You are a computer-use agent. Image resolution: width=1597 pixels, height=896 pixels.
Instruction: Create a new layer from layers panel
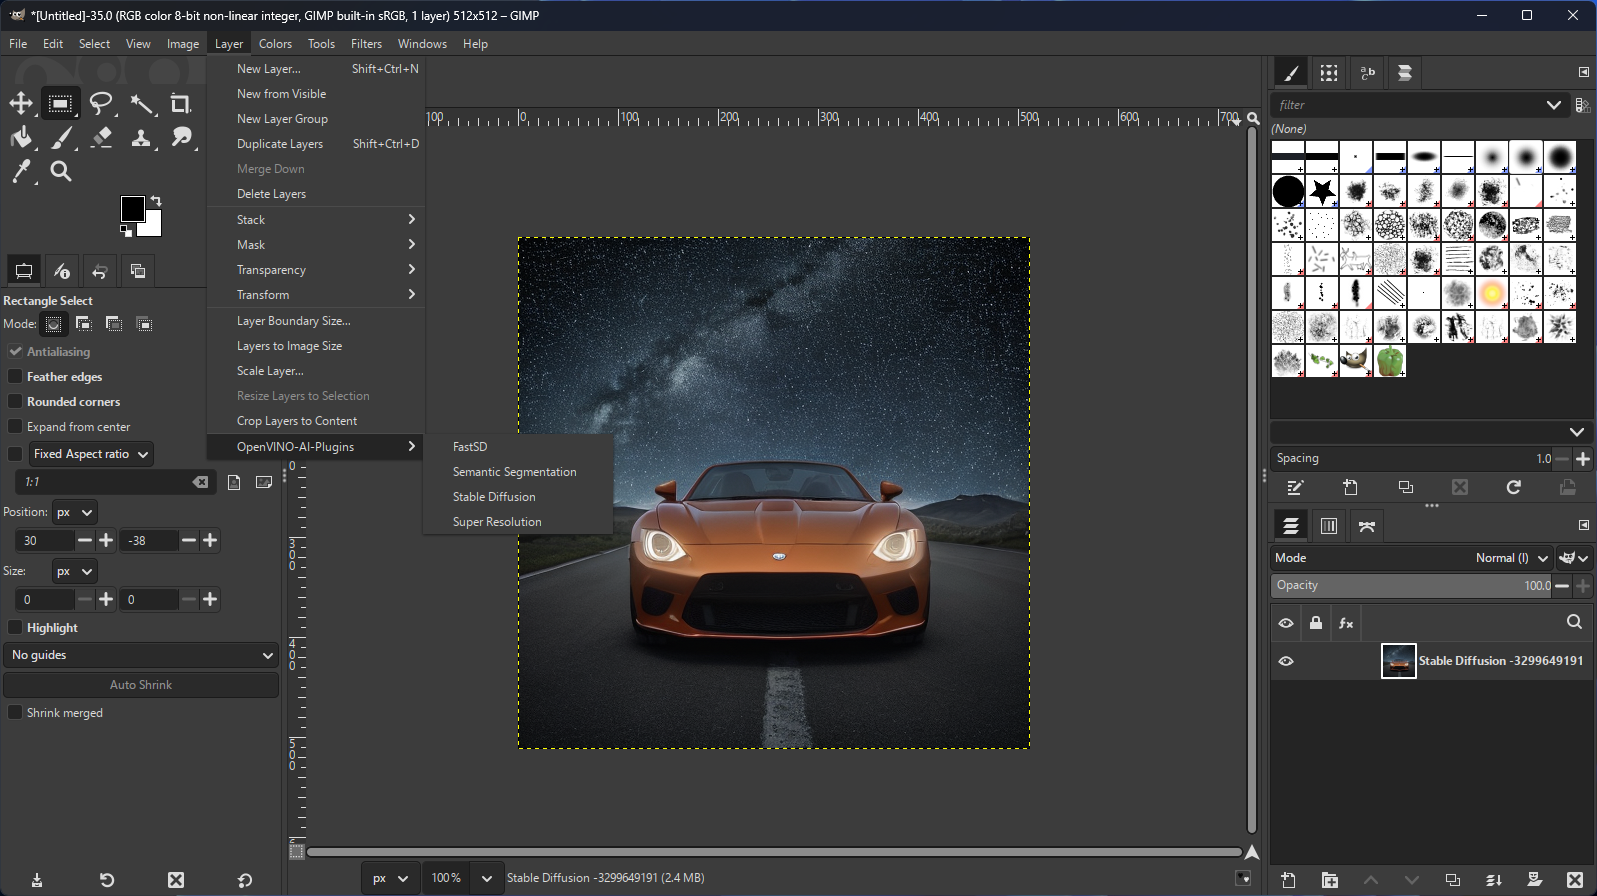point(1288,880)
